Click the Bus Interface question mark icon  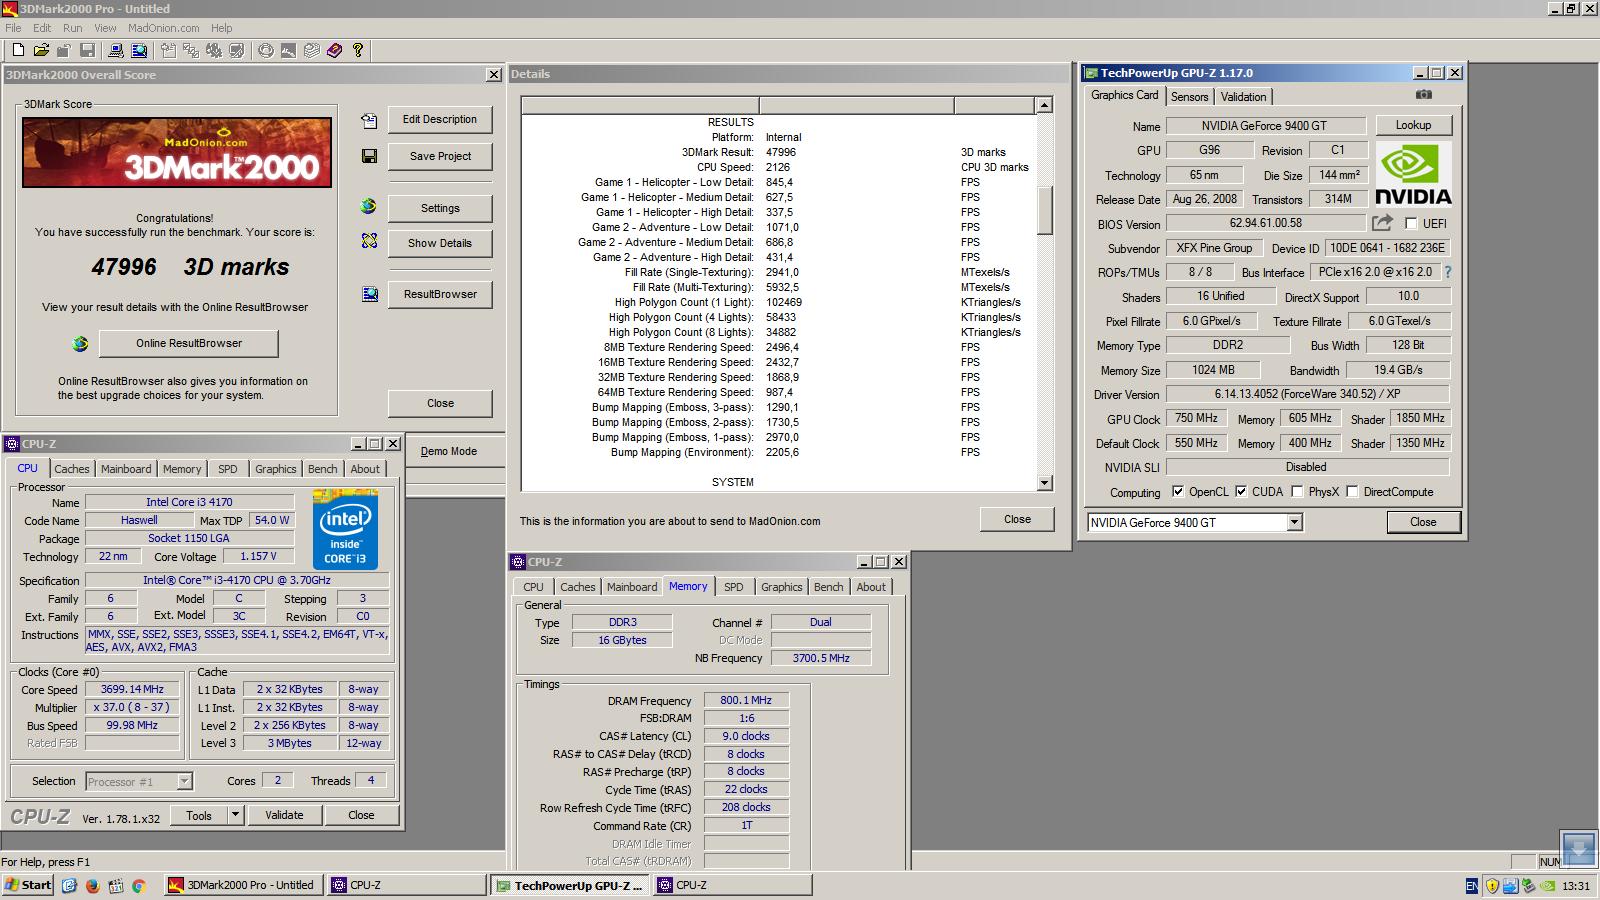pos(1447,271)
